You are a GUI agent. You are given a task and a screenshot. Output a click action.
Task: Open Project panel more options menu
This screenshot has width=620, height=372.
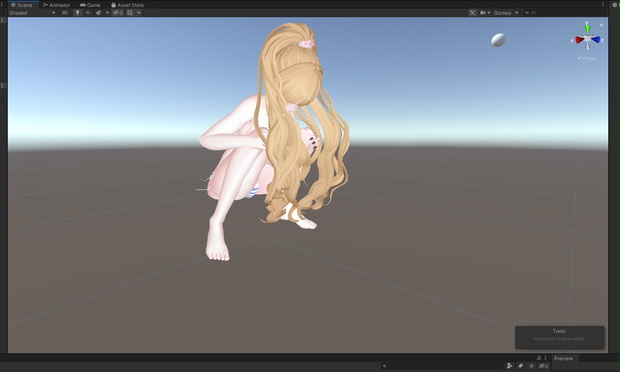pos(545,358)
